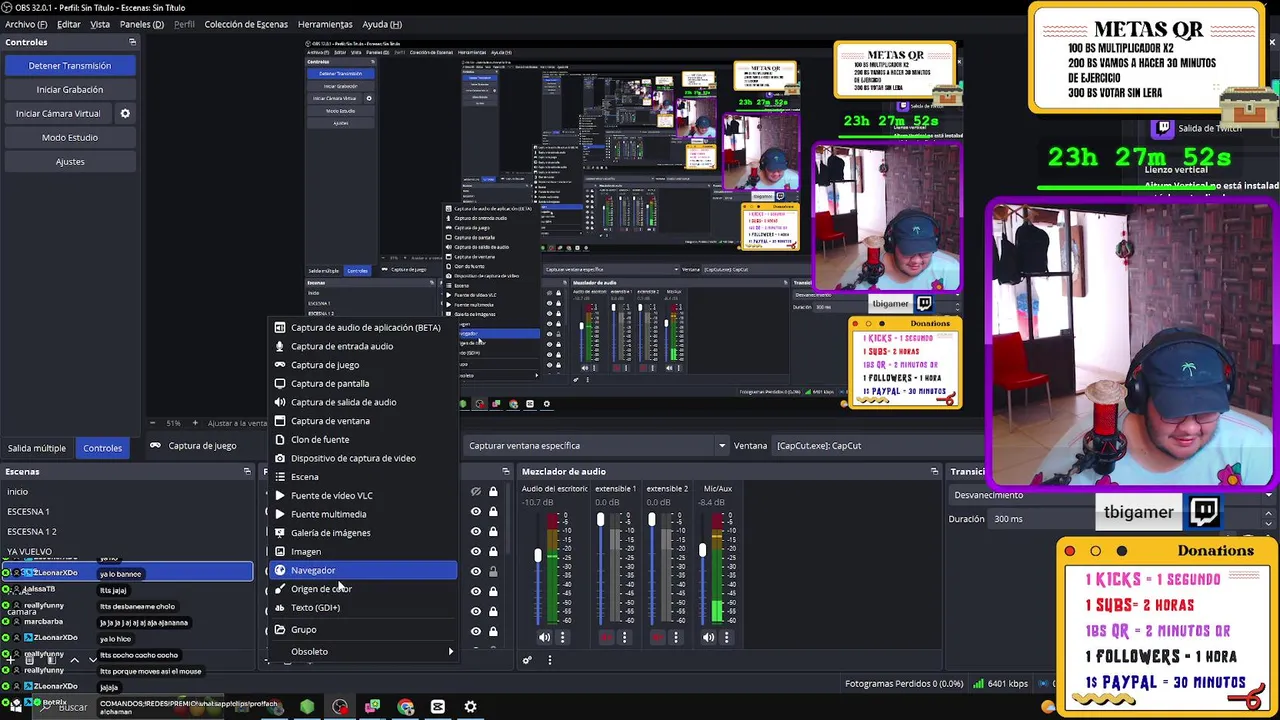Click Detener Transmisión button
Viewport: 1280px width, 720px height.
click(x=70, y=66)
